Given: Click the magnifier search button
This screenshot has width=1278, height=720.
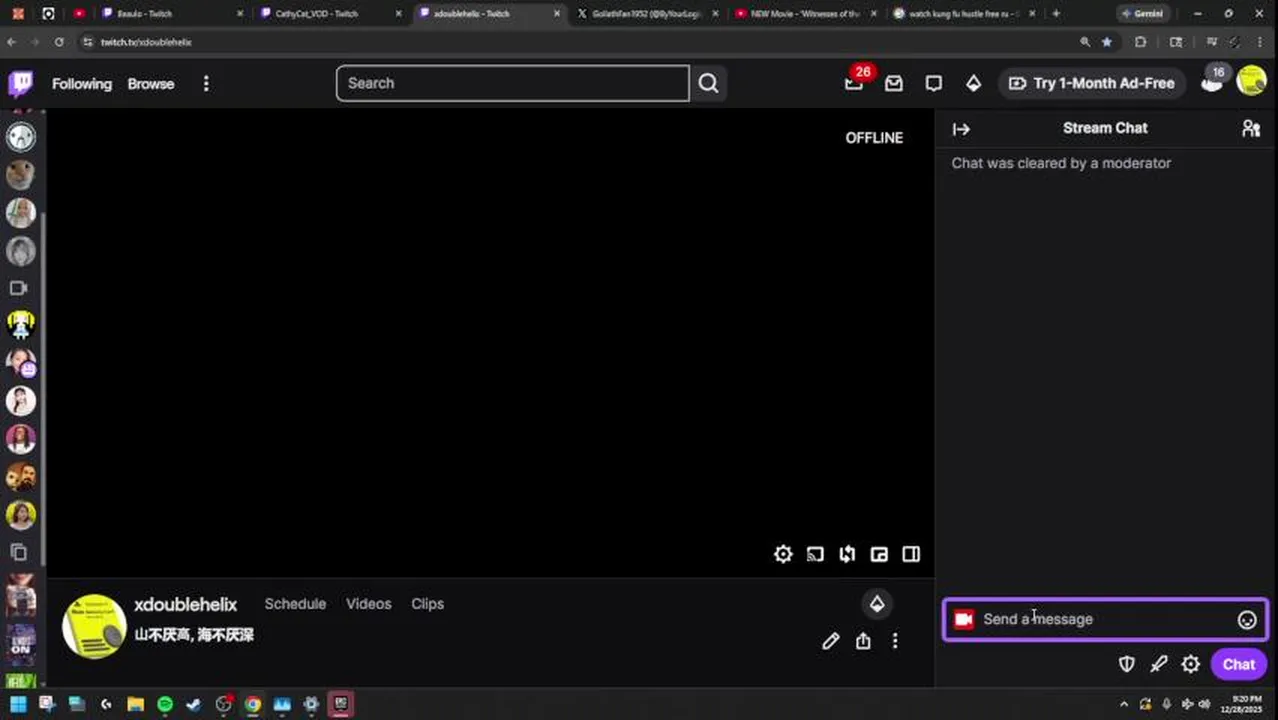Looking at the screenshot, I should (708, 83).
